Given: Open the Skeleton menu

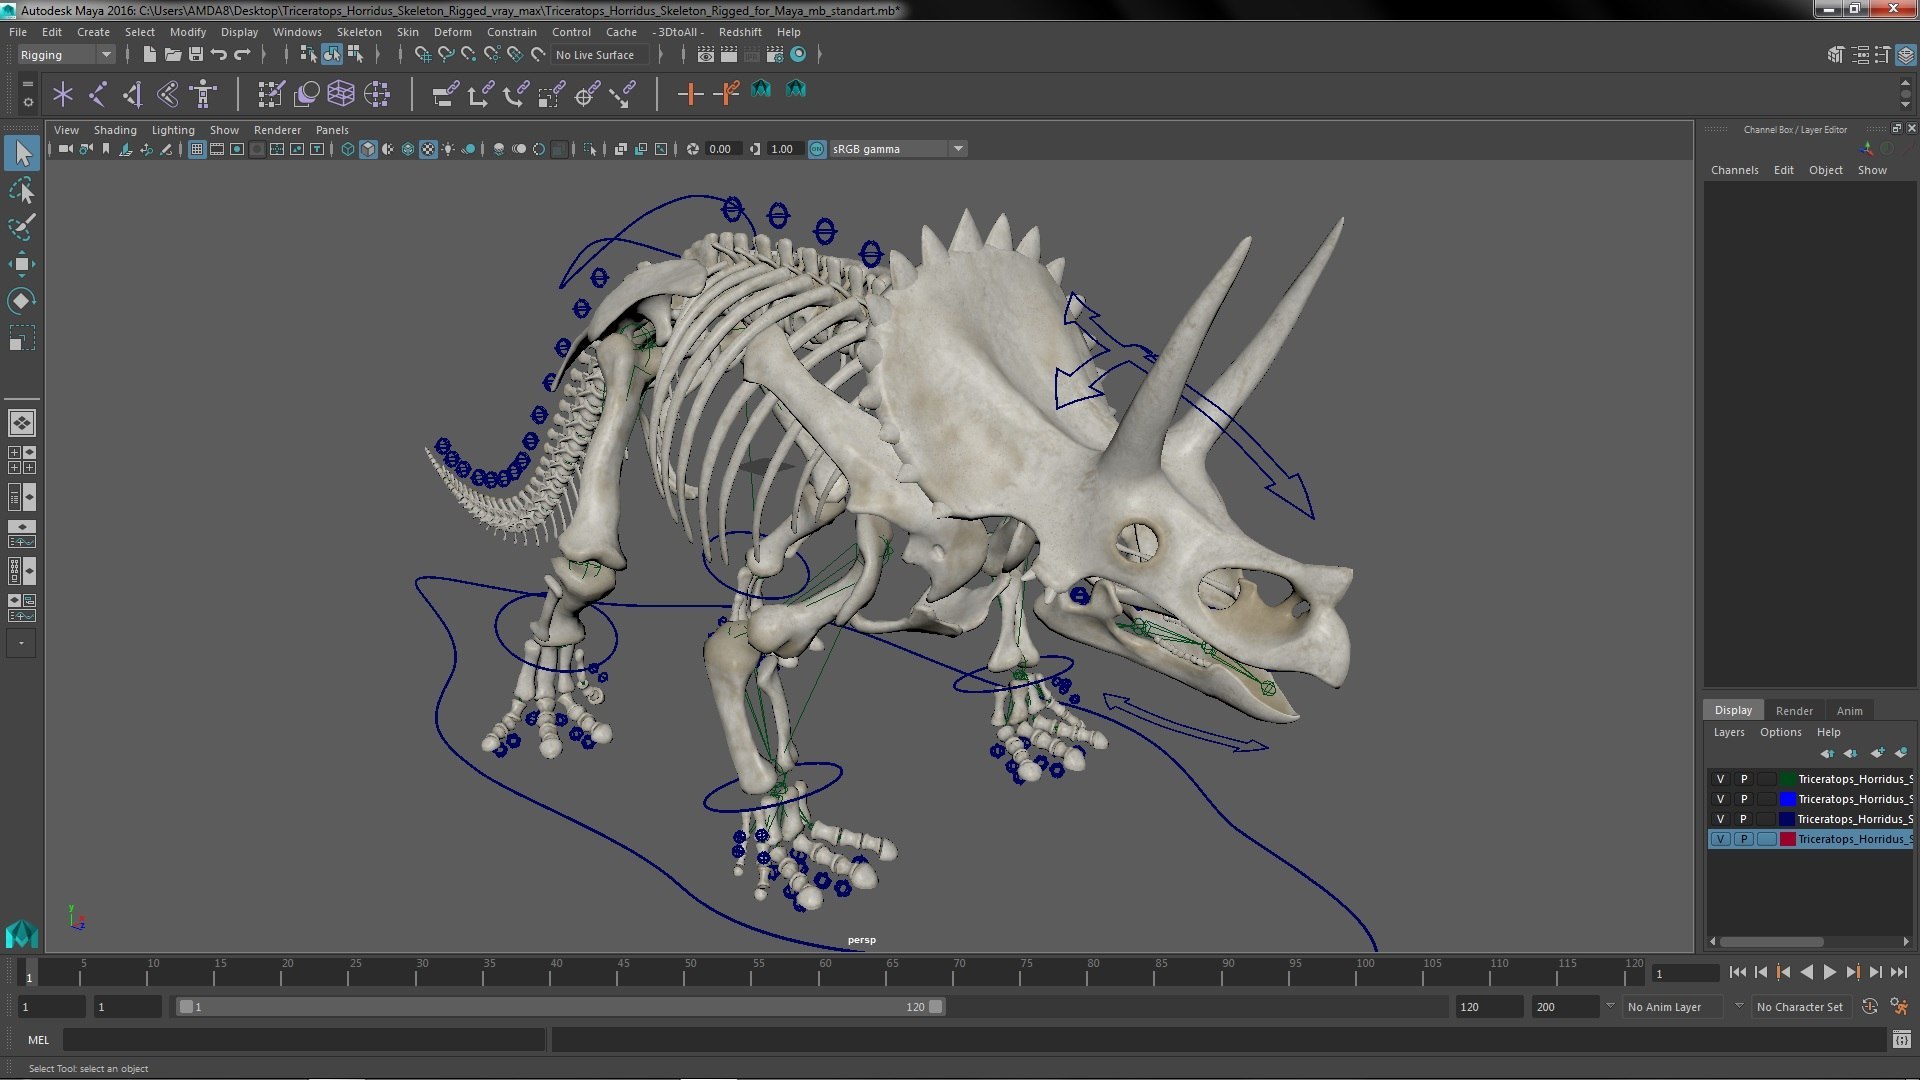Looking at the screenshot, I should (x=358, y=32).
